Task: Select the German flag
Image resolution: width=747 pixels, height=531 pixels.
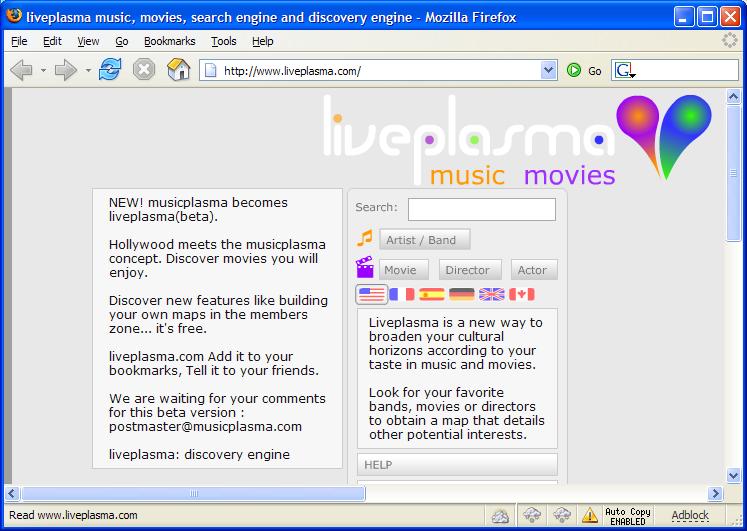Action: point(462,294)
